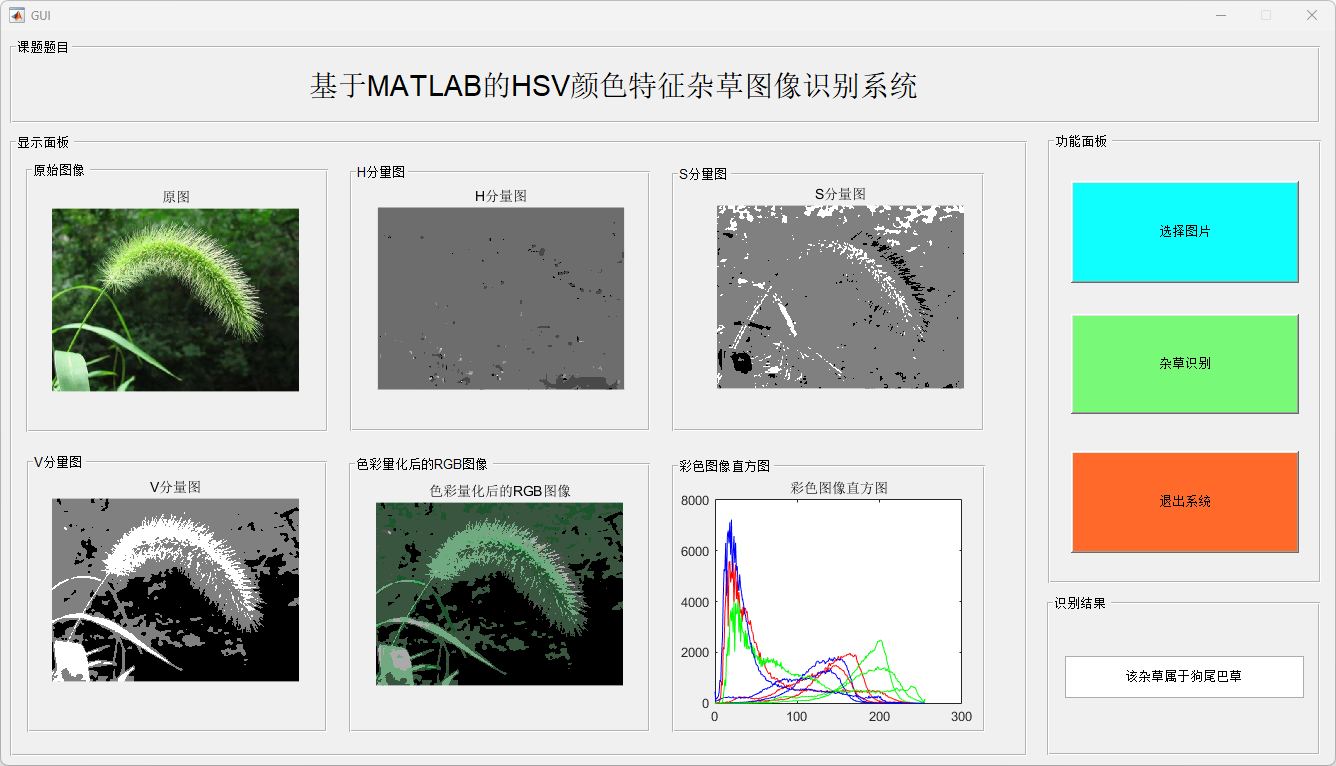Click the 基于MATLAB的HSV颜色特征杂草图像识别系统 heading
Viewport: 1336px width, 766px height.
pyautogui.click(x=613, y=86)
